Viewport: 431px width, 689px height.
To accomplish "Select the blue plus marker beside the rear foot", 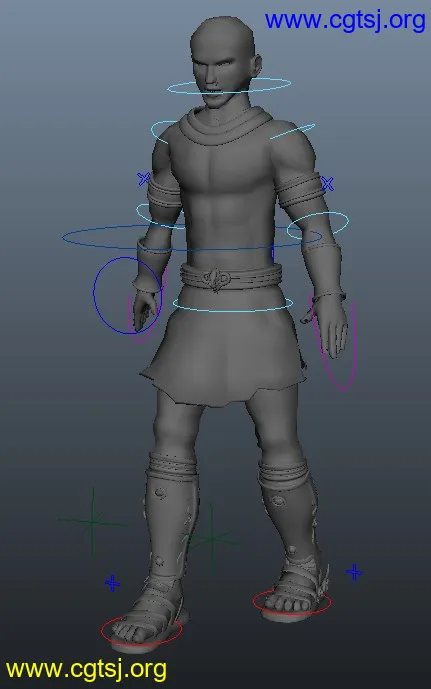I will pyautogui.click(x=354, y=573).
